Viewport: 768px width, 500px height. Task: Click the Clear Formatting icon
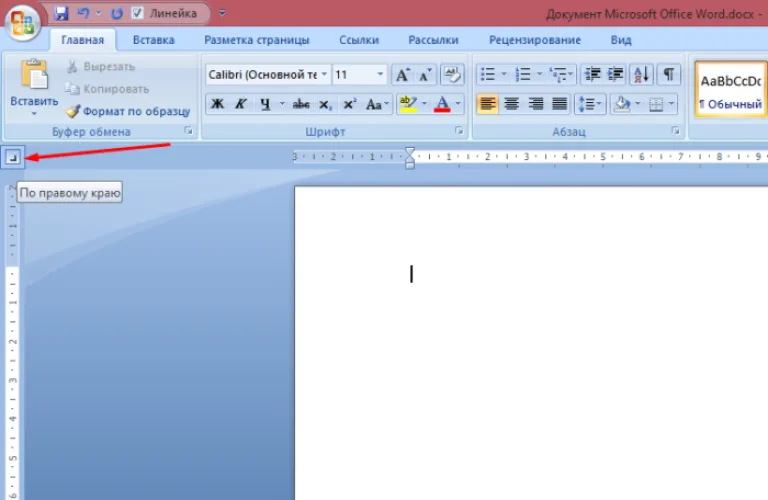(452, 74)
